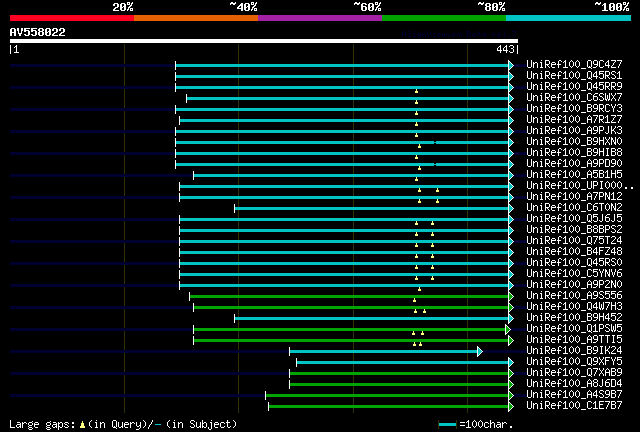Screen dimensions: 640x432
Task: Click the purple ~60% identity legend segment
Action: click(320, 18)
